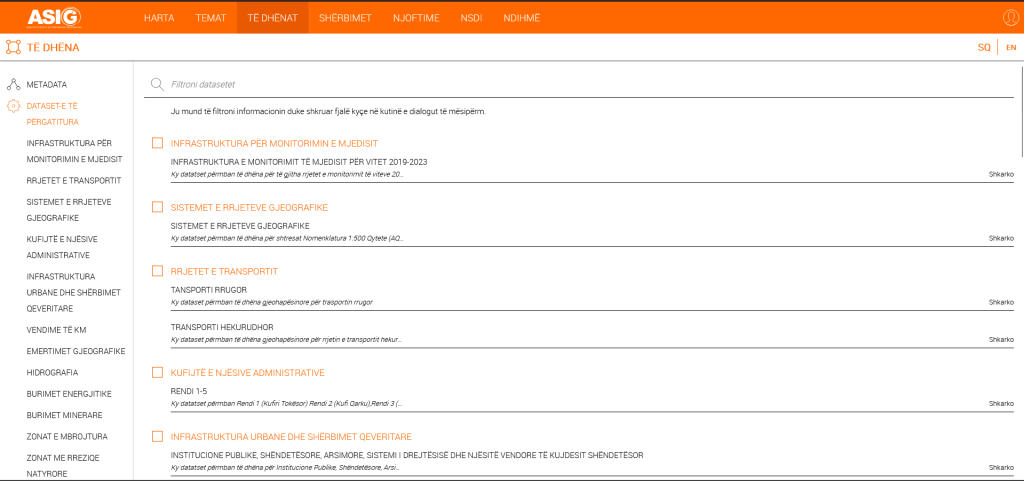Switch language to EN

[1010, 48]
